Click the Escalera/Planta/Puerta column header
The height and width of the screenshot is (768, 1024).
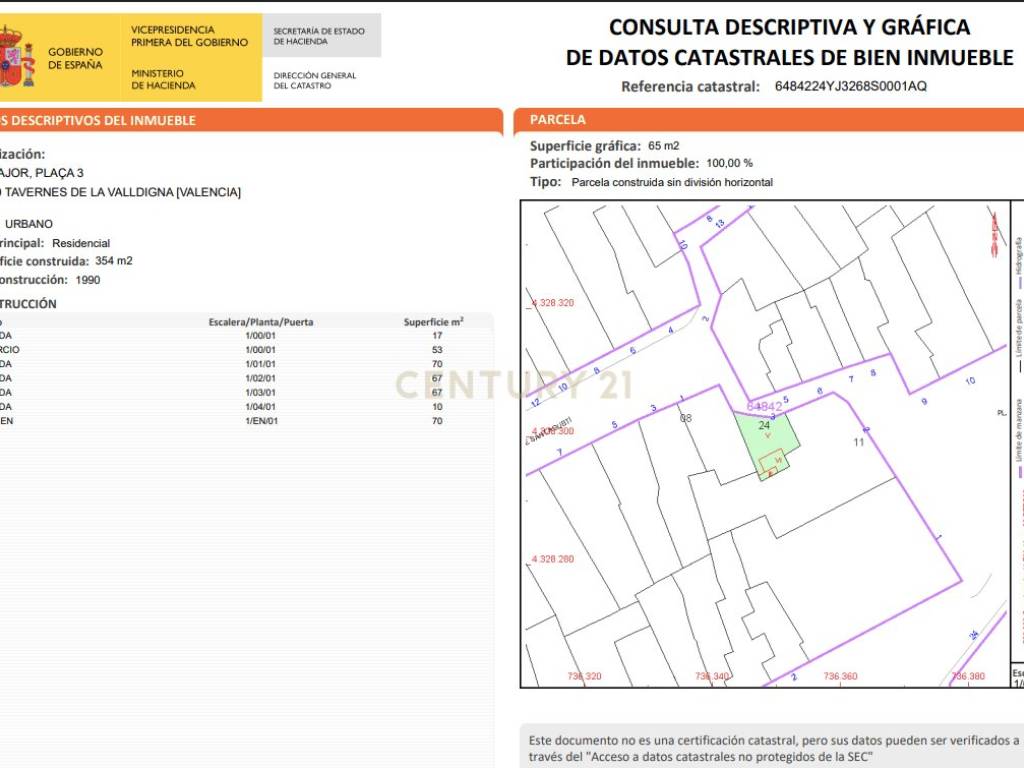pyautogui.click(x=260, y=322)
